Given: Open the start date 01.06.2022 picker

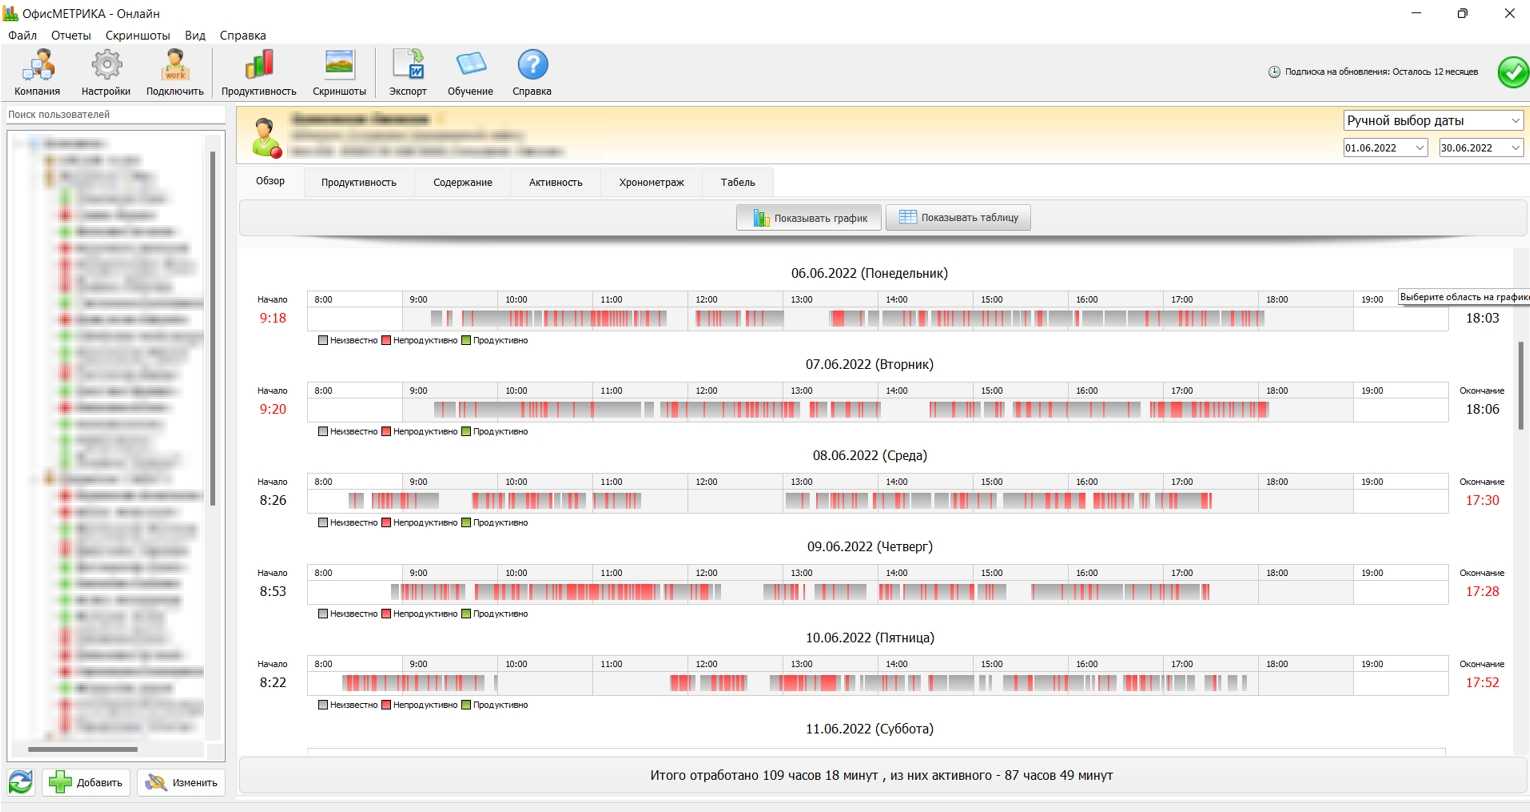Looking at the screenshot, I should pos(1419,148).
